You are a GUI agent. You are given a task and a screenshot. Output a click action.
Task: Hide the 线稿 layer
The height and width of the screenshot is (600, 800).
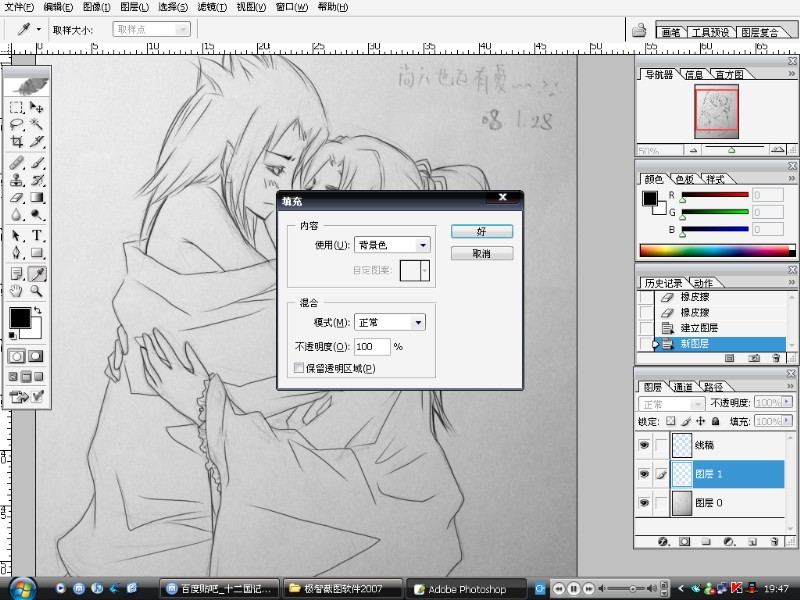(644, 445)
